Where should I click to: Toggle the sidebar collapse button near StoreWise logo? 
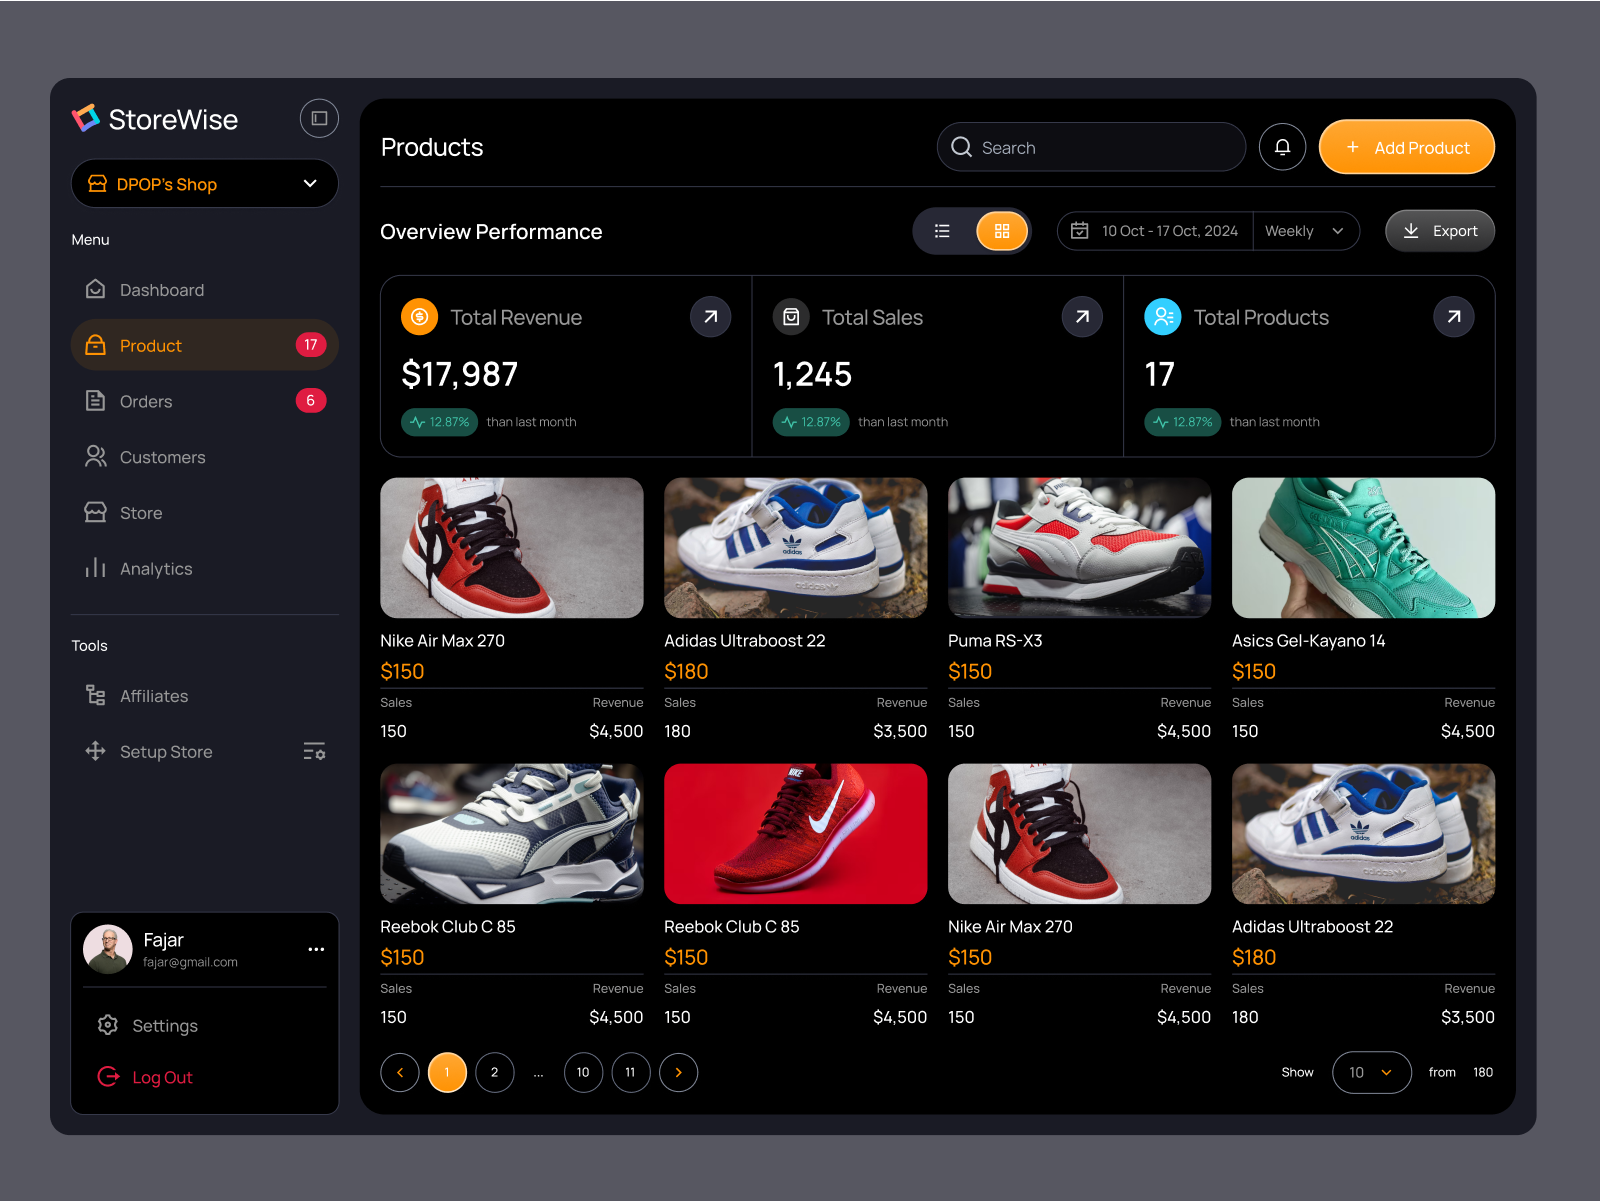(x=319, y=118)
